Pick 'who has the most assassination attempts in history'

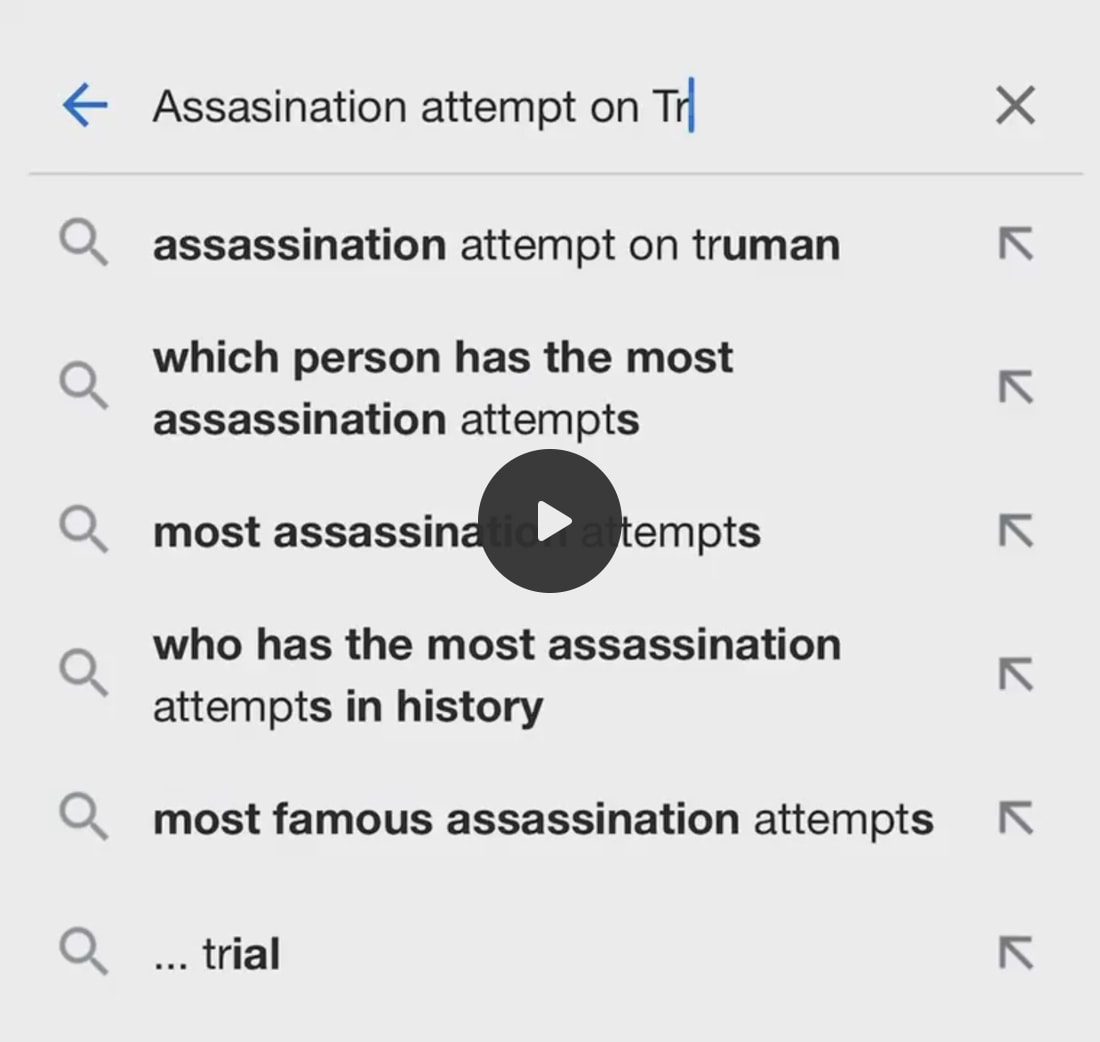point(495,675)
